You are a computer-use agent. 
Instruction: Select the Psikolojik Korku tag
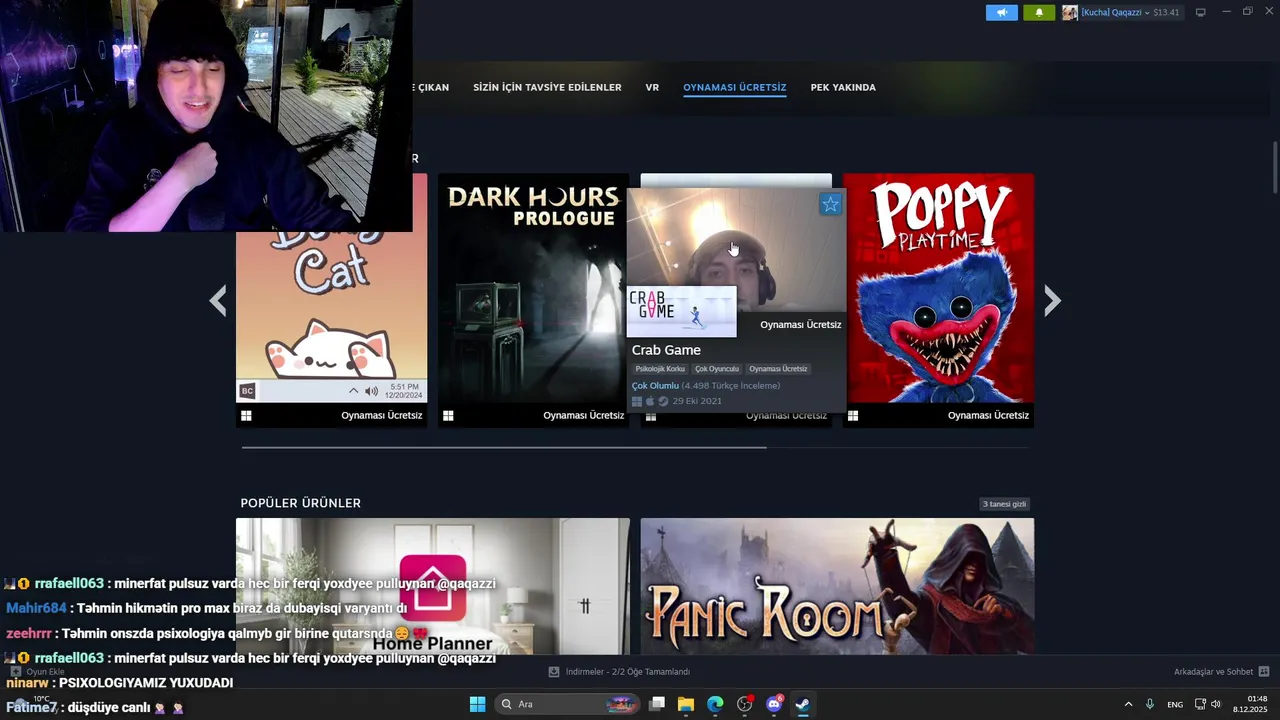click(x=660, y=369)
